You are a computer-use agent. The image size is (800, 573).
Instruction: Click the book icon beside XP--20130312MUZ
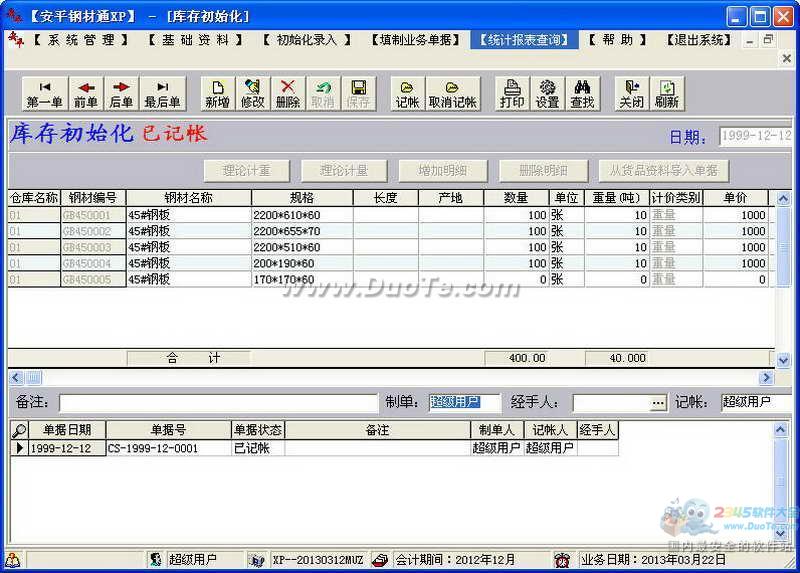click(x=257, y=560)
